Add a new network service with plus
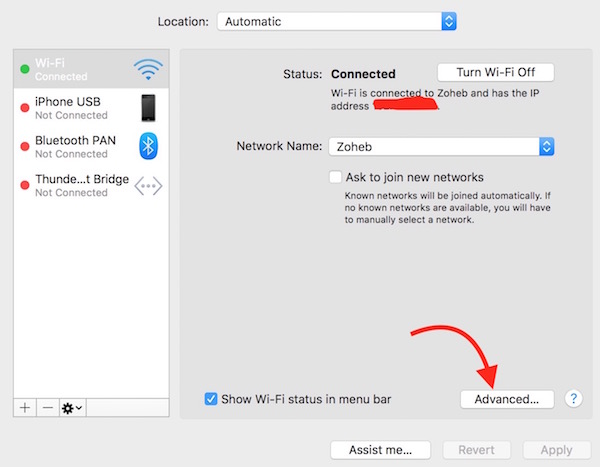This screenshot has width=600, height=467. coord(25,408)
